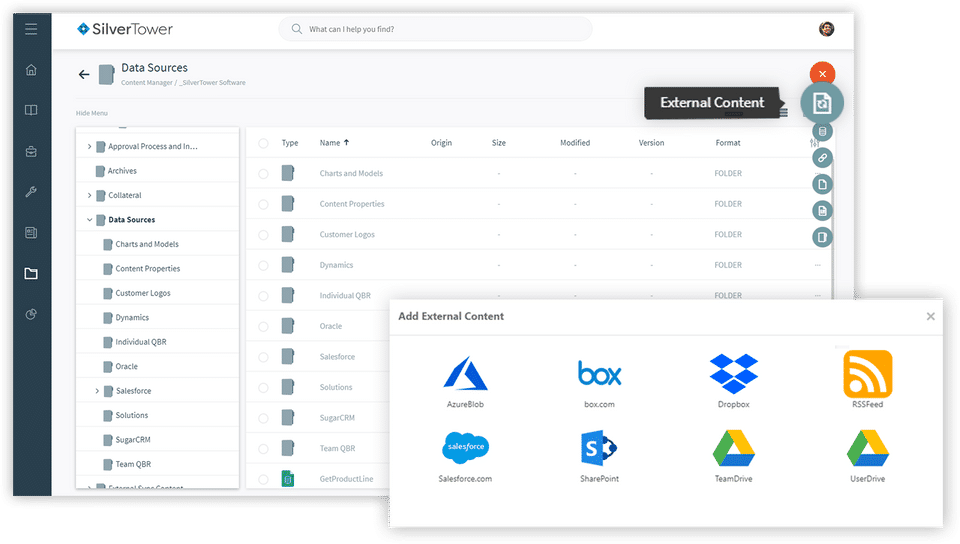Click the user avatar picture

pyautogui.click(x=827, y=29)
